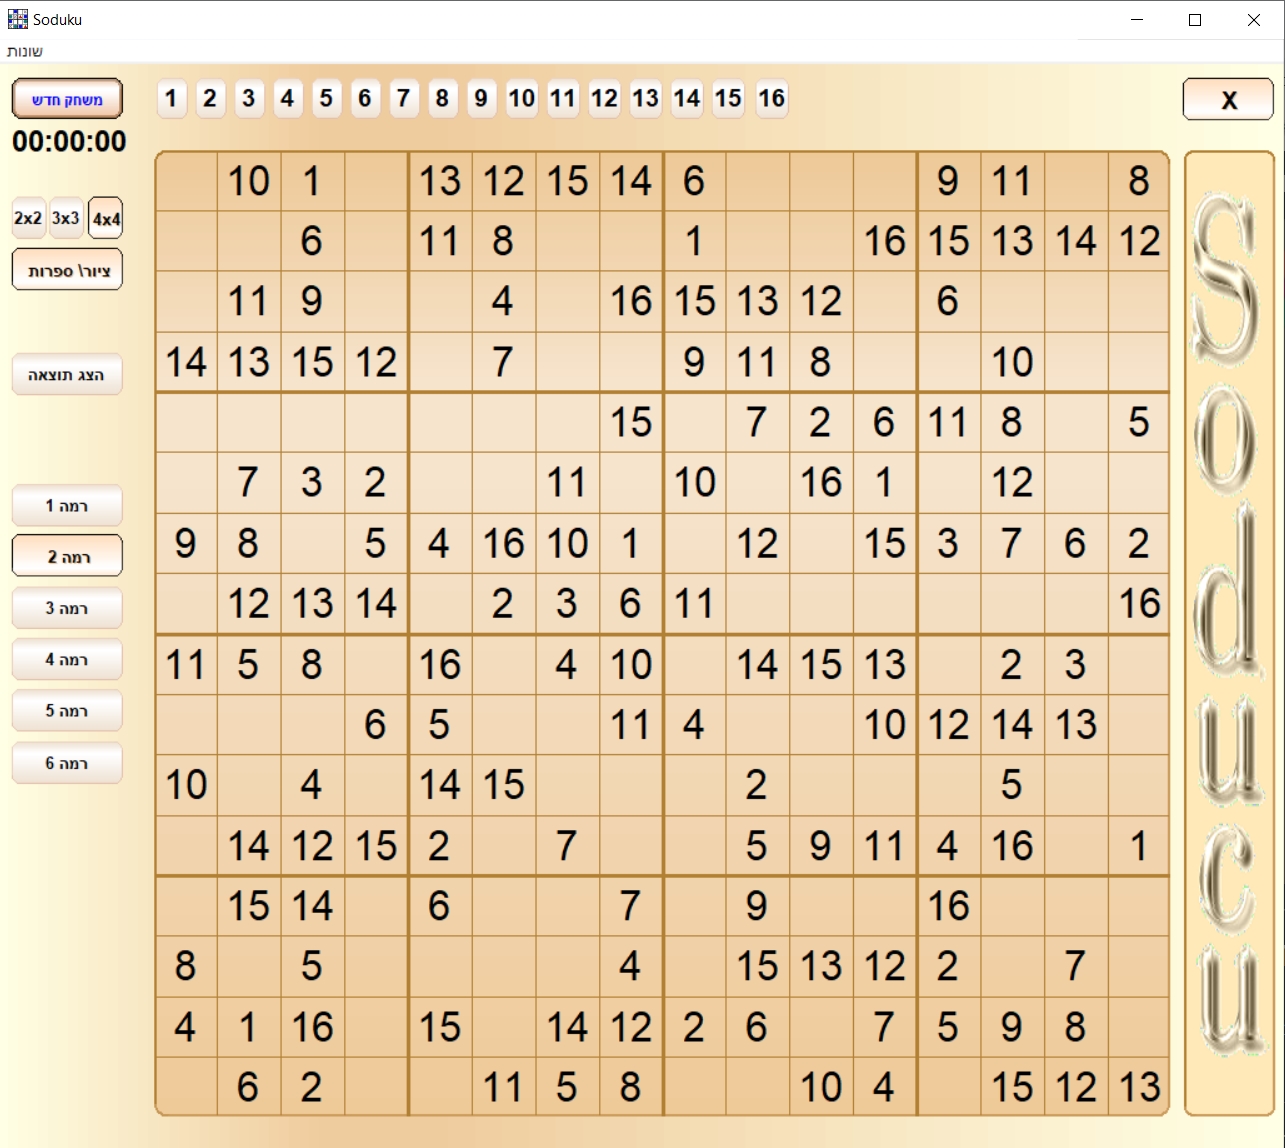Click the 5 in the fifth grid row
Image resolution: width=1285 pixels, height=1148 pixels.
(x=1139, y=422)
